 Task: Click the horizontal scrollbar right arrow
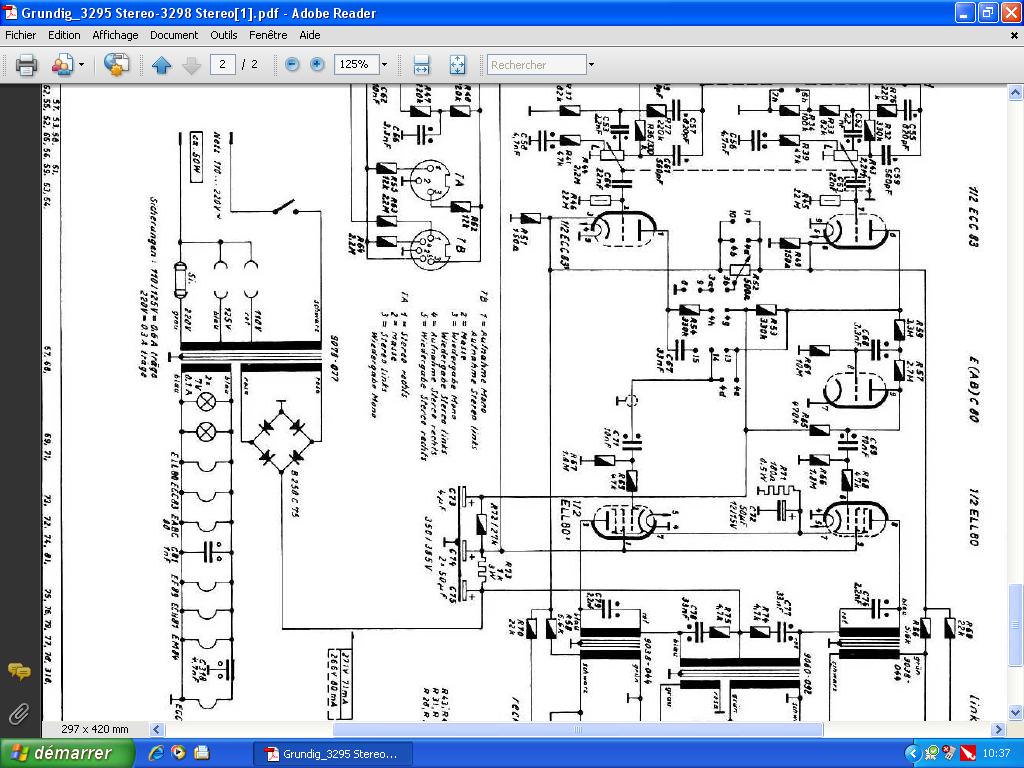(999, 729)
